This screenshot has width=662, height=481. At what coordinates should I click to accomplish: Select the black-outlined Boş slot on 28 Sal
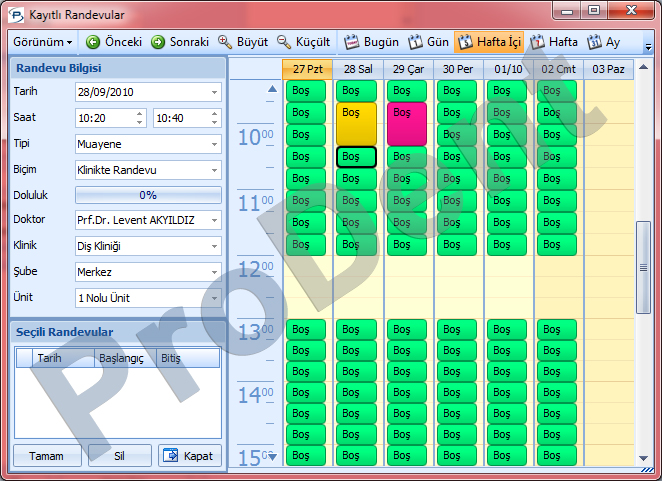tap(356, 157)
